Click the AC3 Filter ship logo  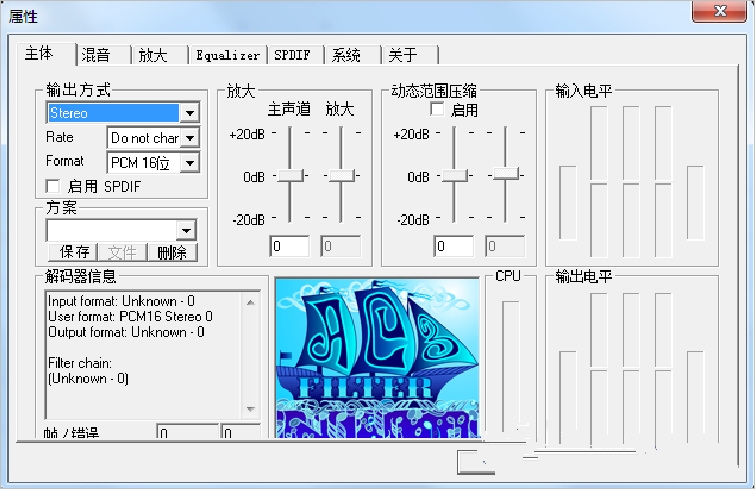(x=378, y=358)
